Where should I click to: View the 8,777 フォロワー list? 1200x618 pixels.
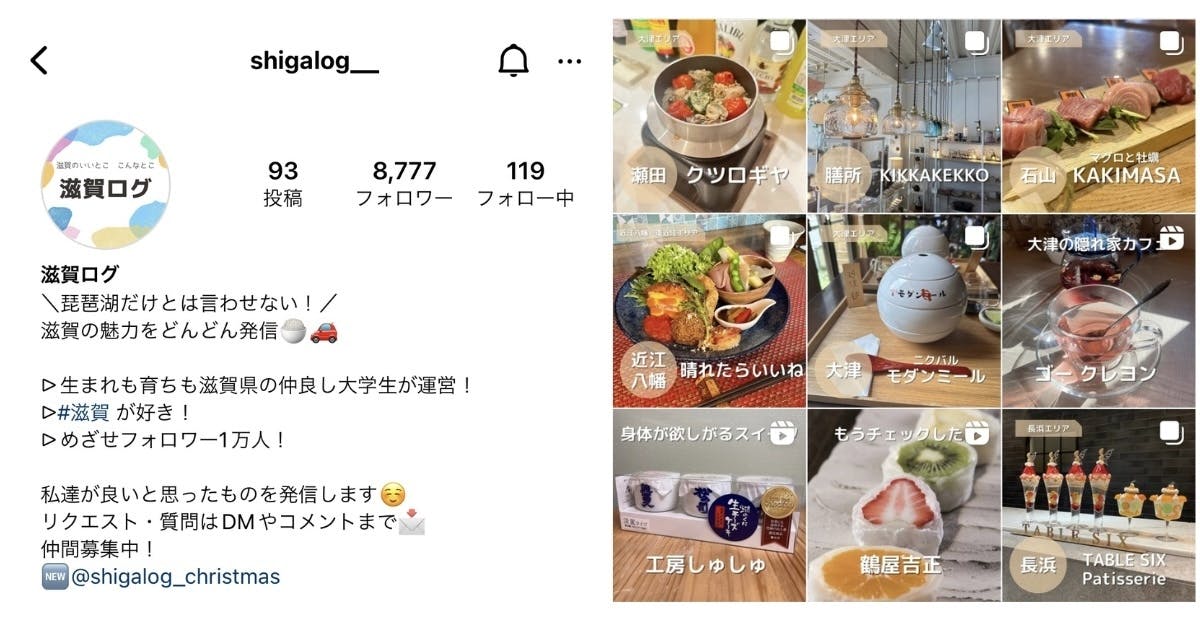pyautogui.click(x=404, y=184)
